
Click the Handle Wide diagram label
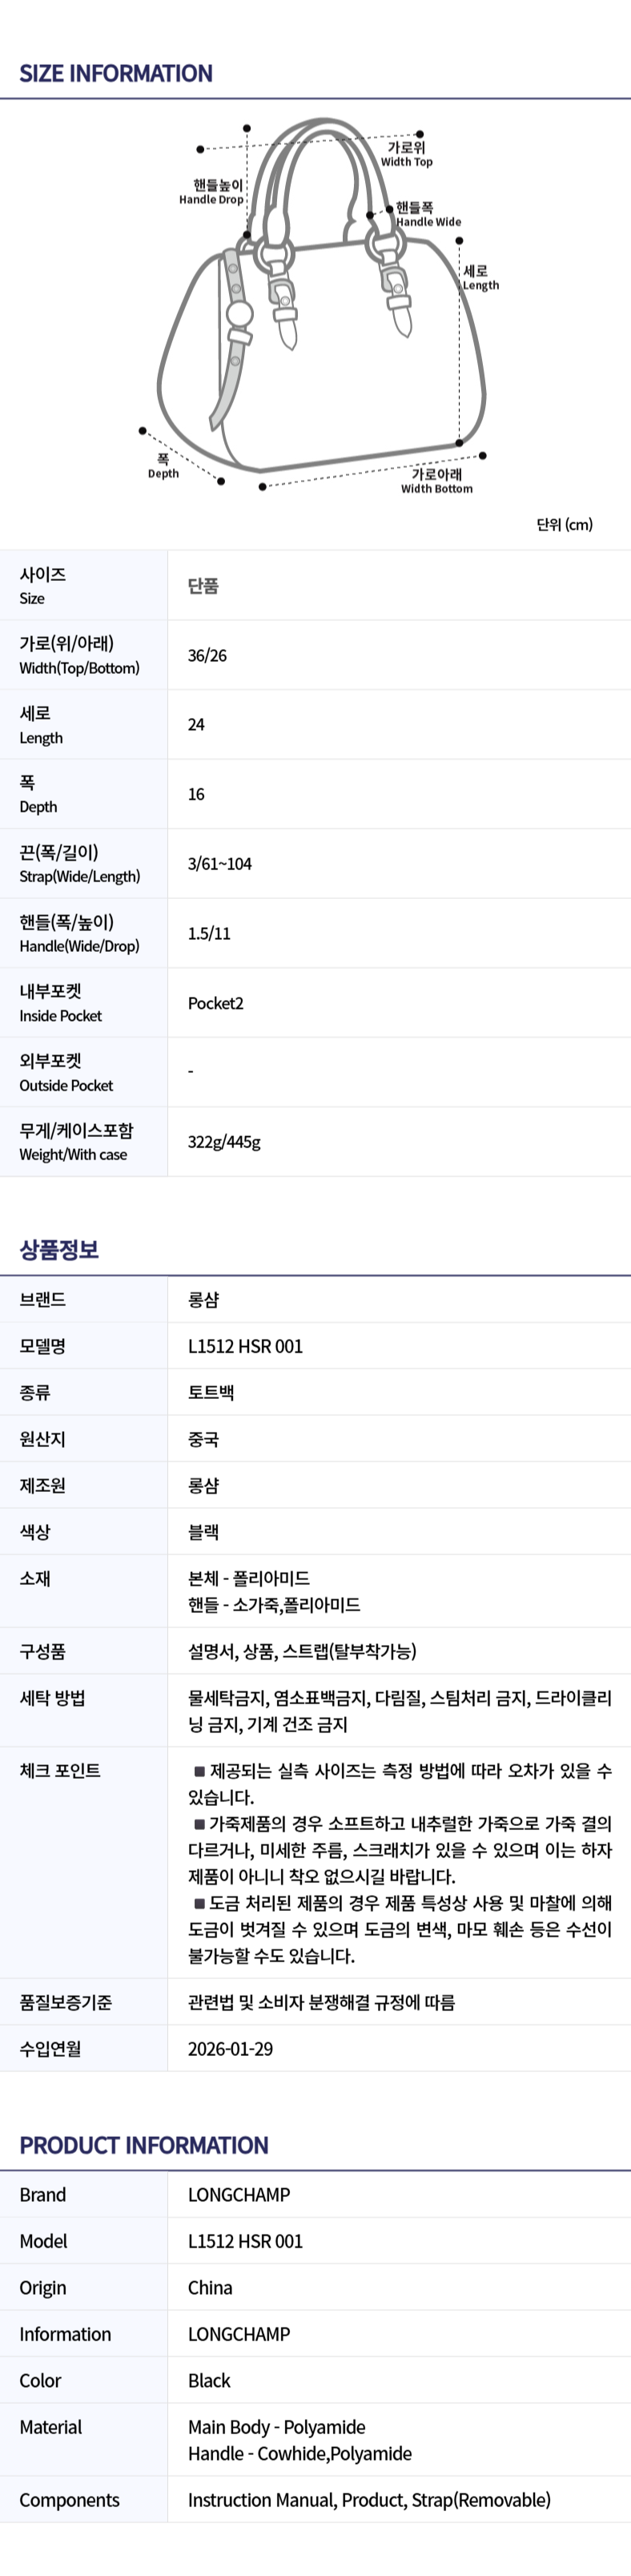(x=427, y=214)
